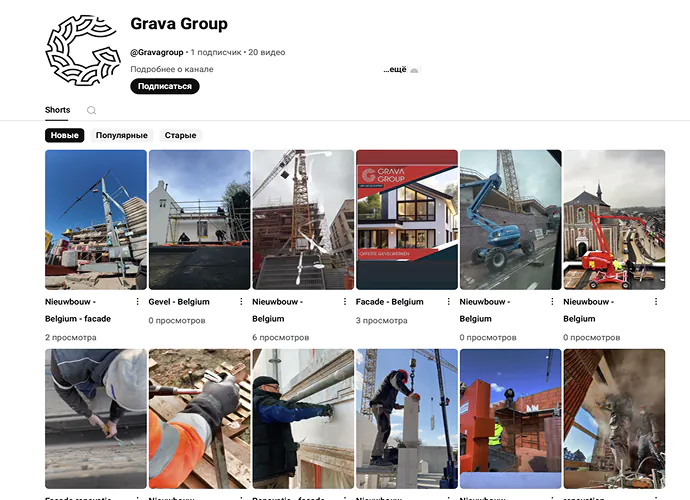Click the Grava Group channel avatar logo
Screen dimensions: 690x500
point(81,50)
